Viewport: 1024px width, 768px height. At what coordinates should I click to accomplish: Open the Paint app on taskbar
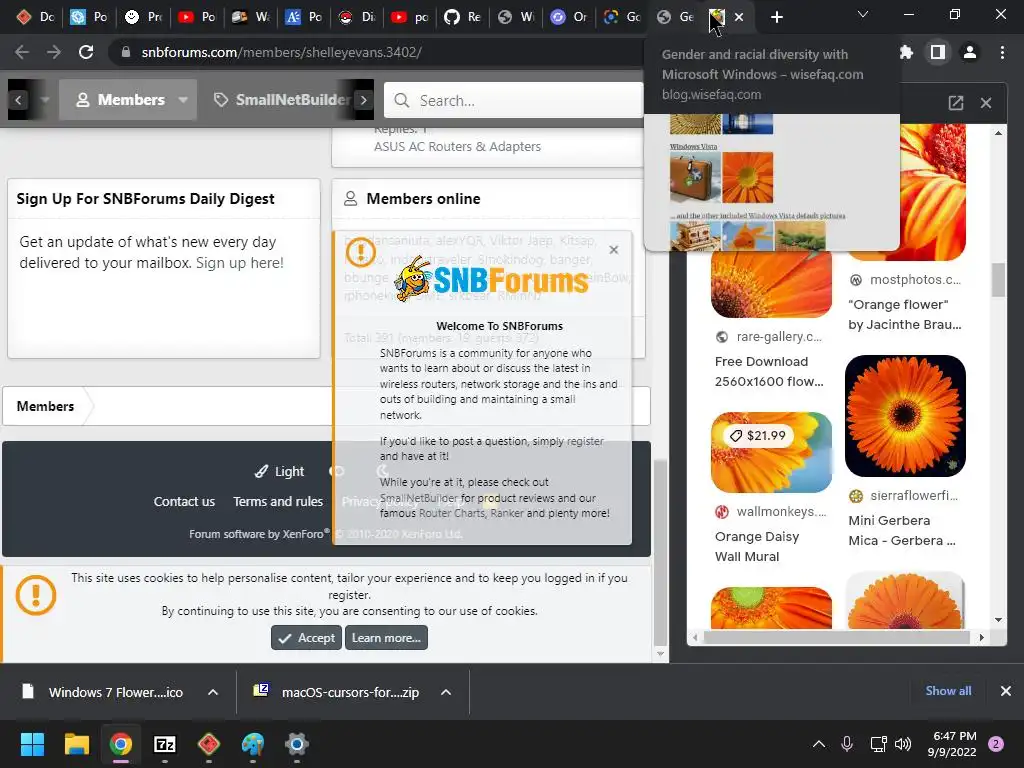[x=253, y=744]
